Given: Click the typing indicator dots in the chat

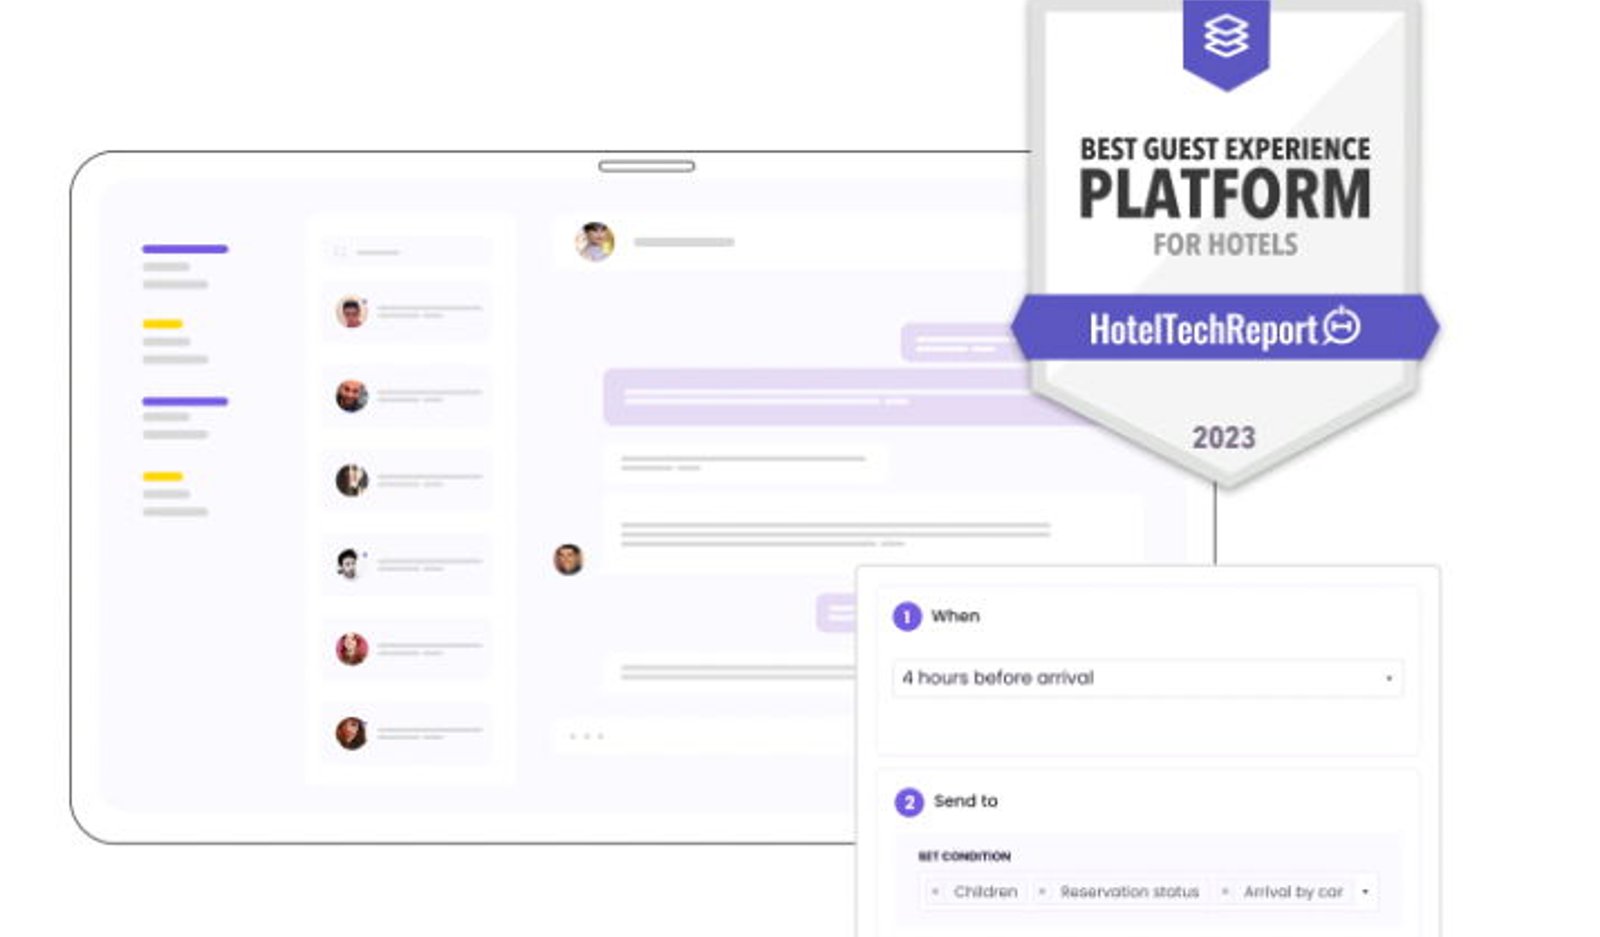Looking at the screenshot, I should (x=586, y=736).
